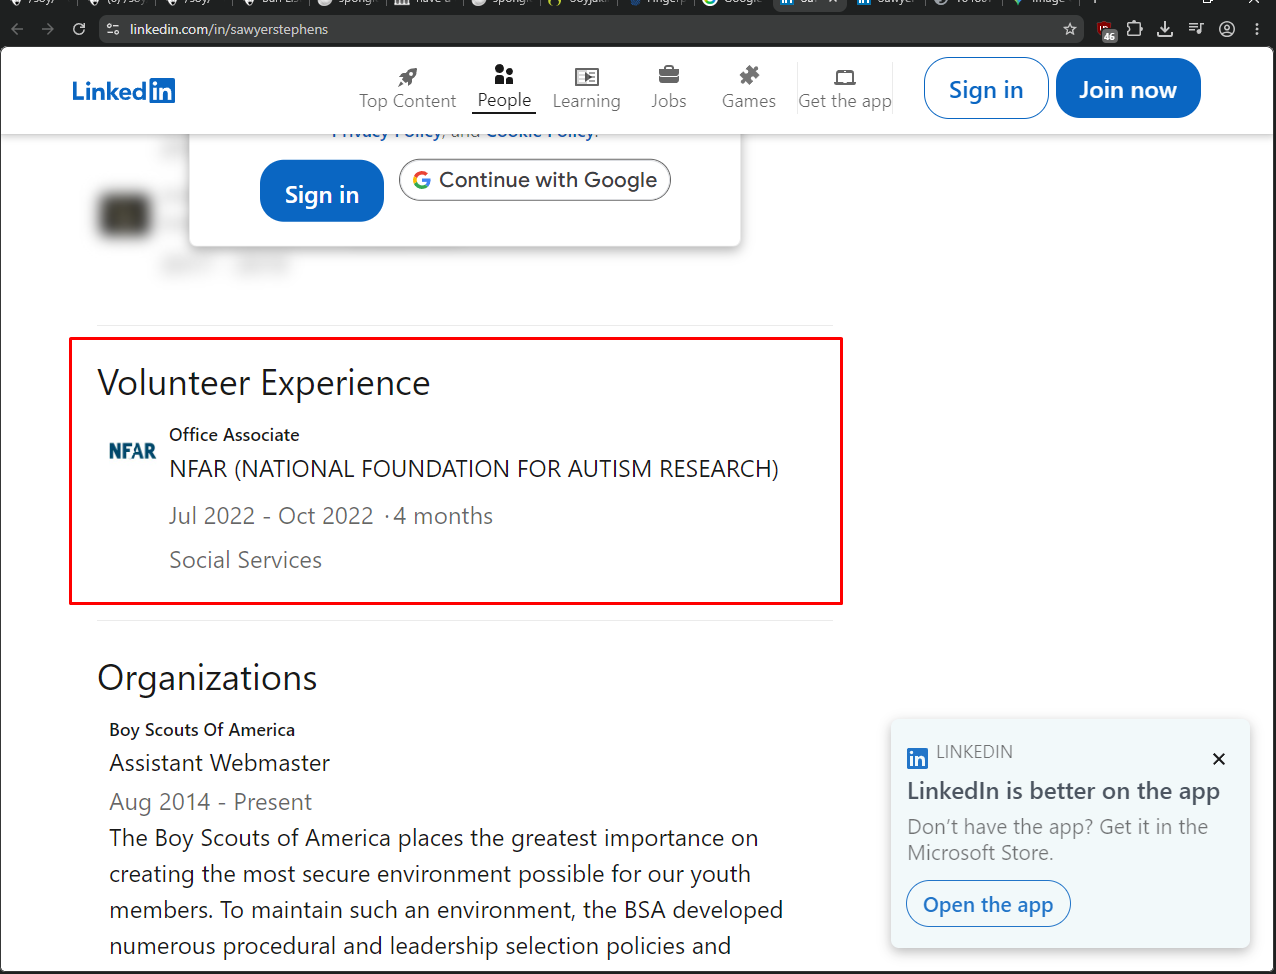This screenshot has width=1276, height=974.
Task: Select the Volunteer Experience heading
Action: pos(264,383)
